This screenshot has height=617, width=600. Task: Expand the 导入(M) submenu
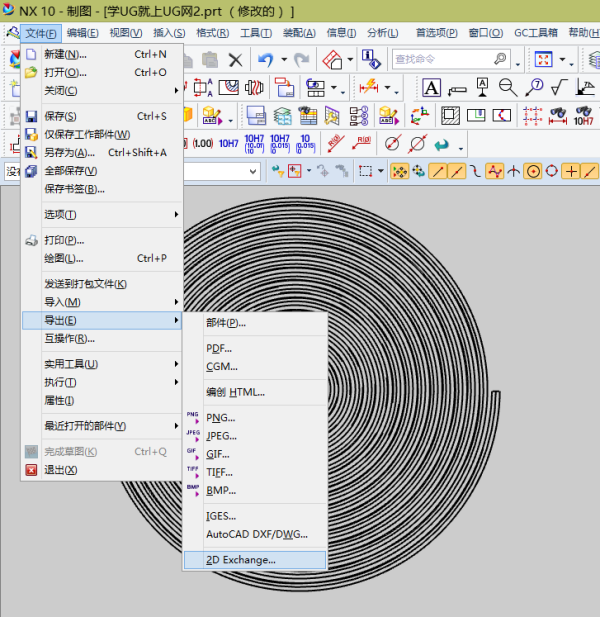(100, 302)
